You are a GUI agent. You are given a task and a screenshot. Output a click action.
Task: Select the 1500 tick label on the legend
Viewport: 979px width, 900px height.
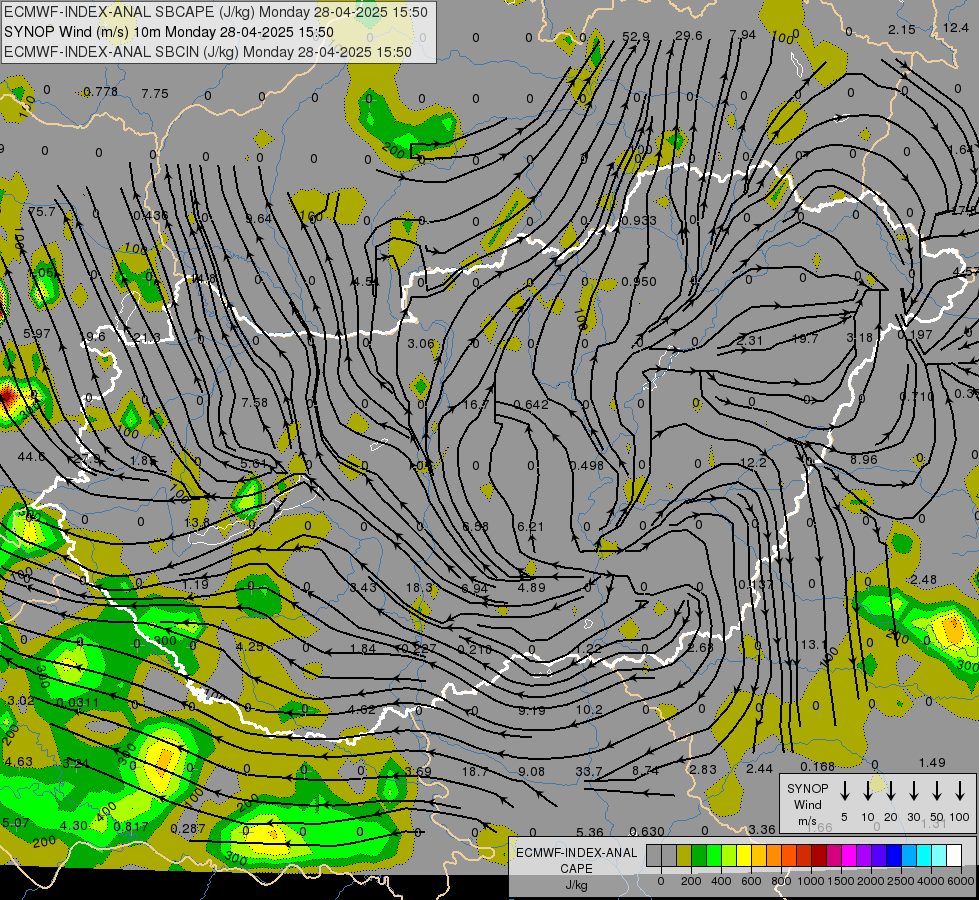[x=840, y=881]
